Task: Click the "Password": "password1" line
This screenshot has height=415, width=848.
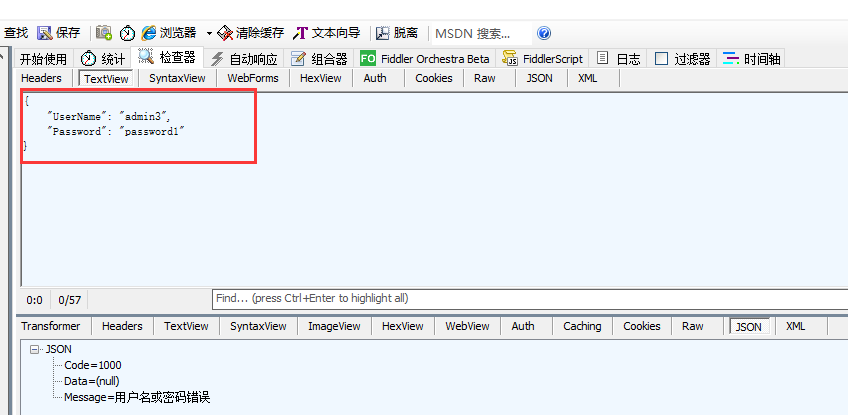Action: click(x=116, y=131)
